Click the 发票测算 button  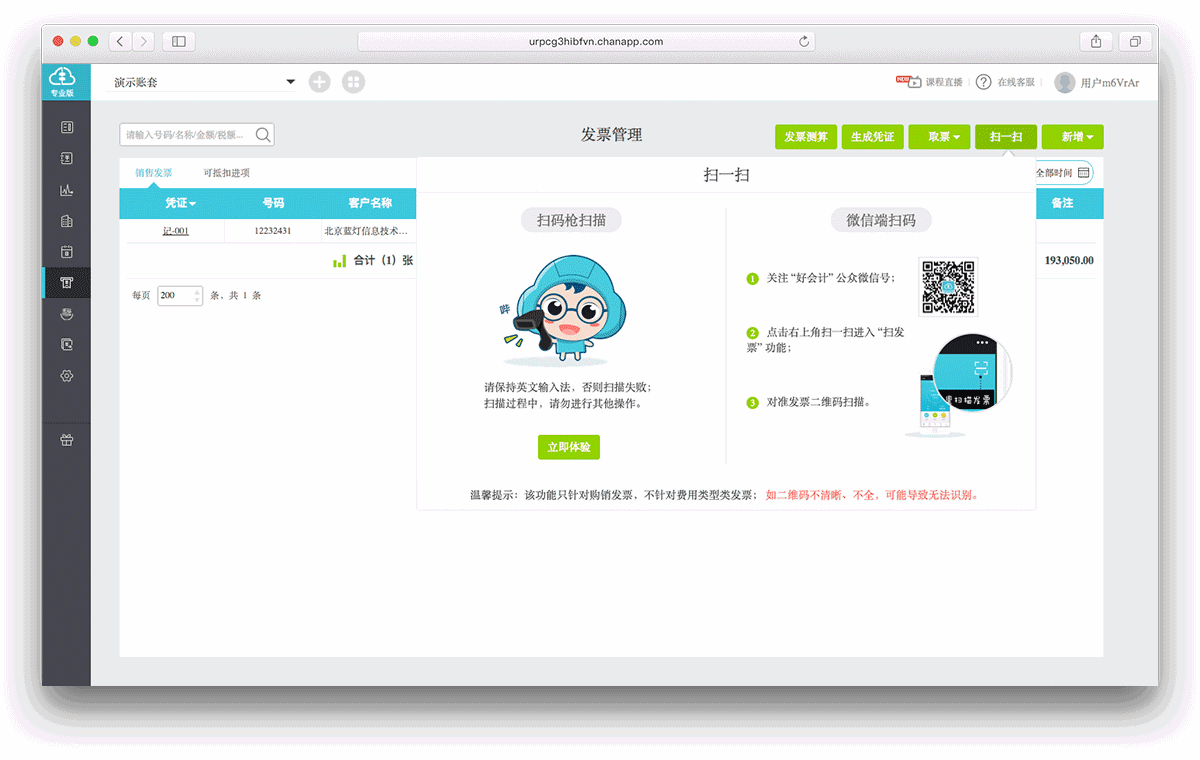(x=805, y=137)
